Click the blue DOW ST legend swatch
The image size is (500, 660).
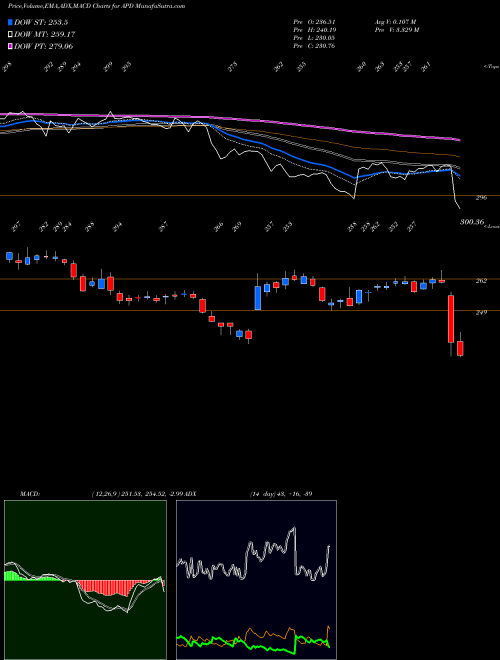pyautogui.click(x=10, y=22)
